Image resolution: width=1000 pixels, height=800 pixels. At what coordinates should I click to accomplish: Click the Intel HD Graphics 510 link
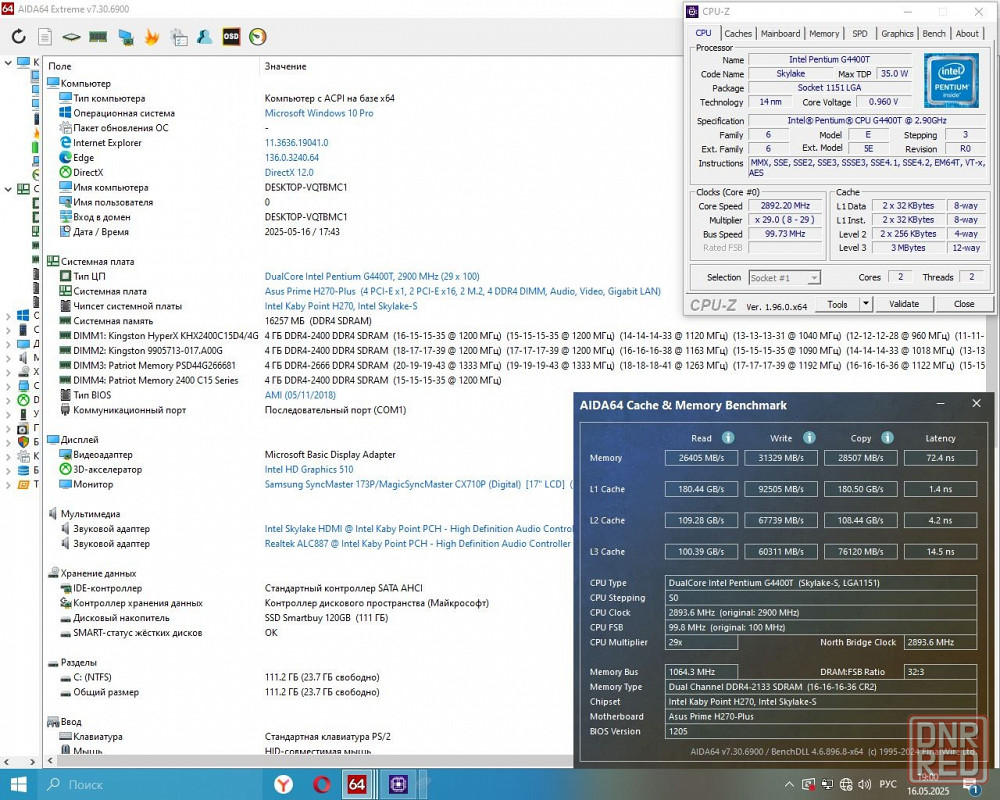tap(309, 470)
